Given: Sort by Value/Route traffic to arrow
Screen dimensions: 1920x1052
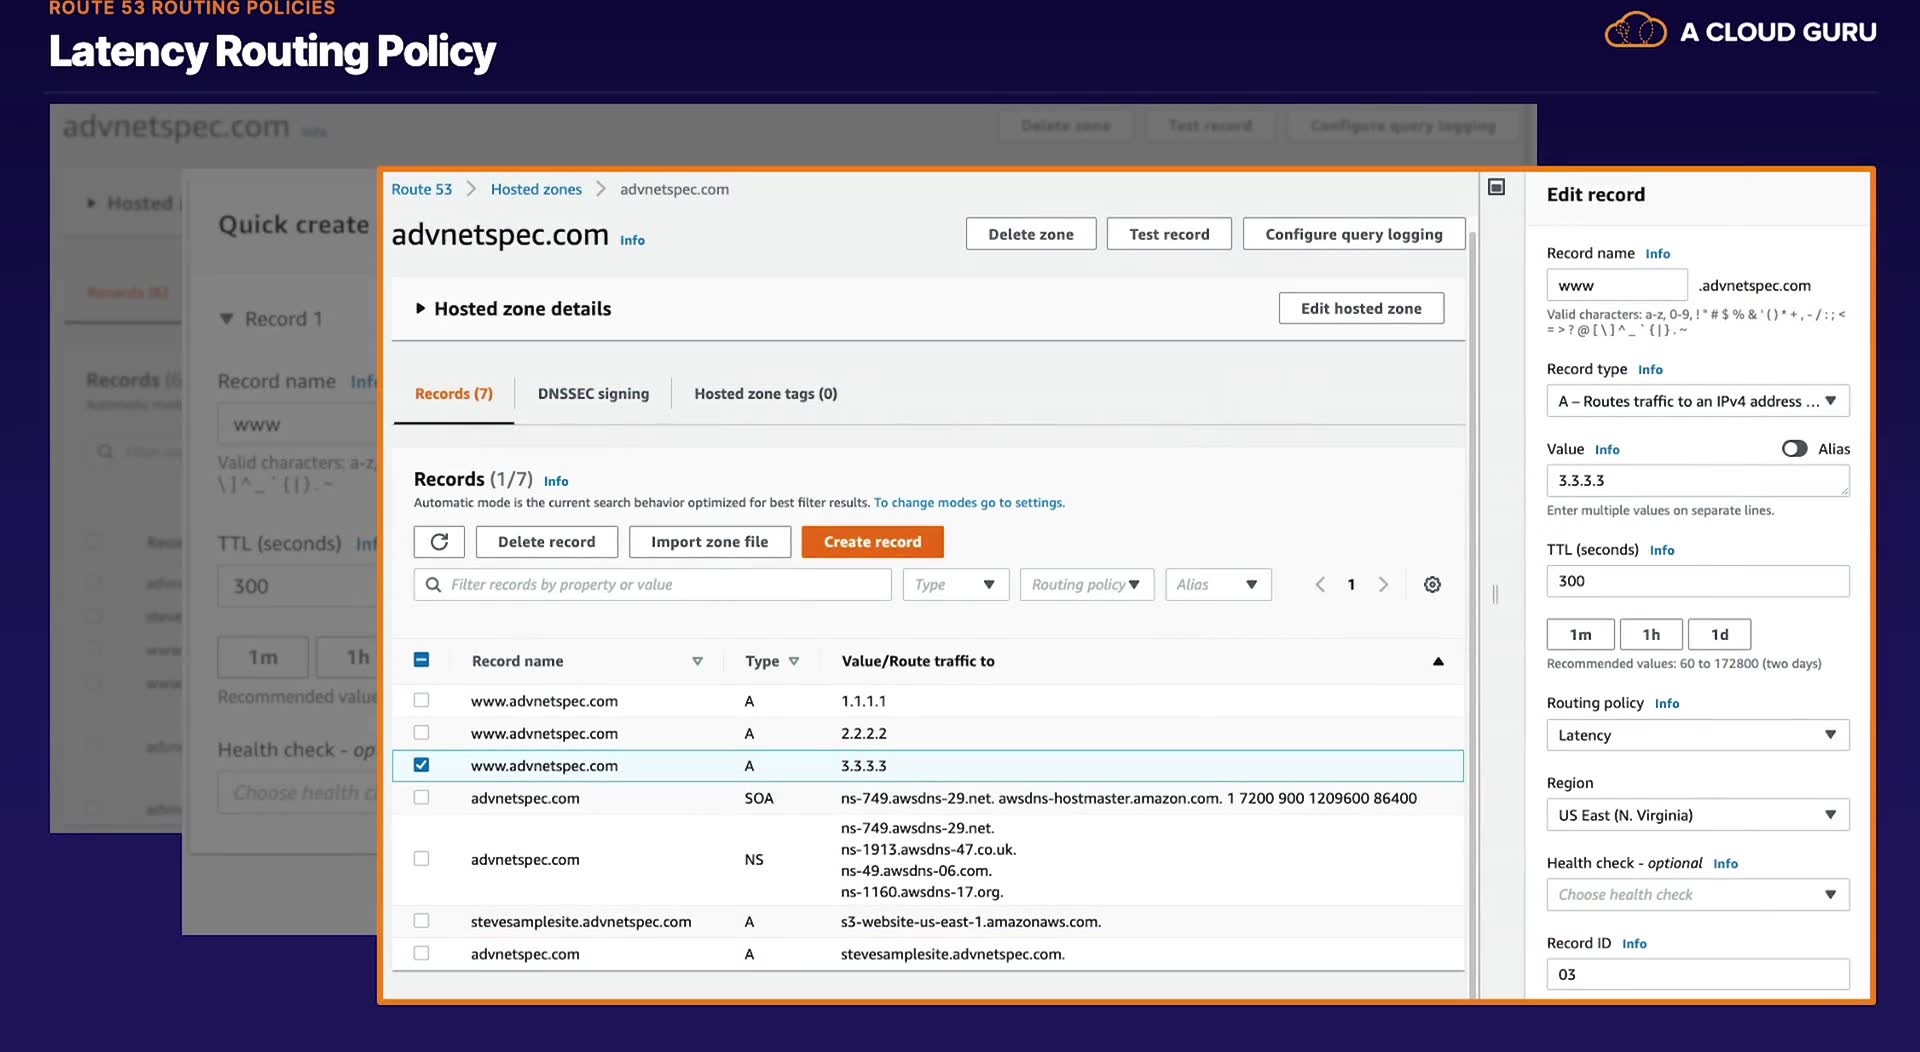Looking at the screenshot, I should coord(1438,661).
